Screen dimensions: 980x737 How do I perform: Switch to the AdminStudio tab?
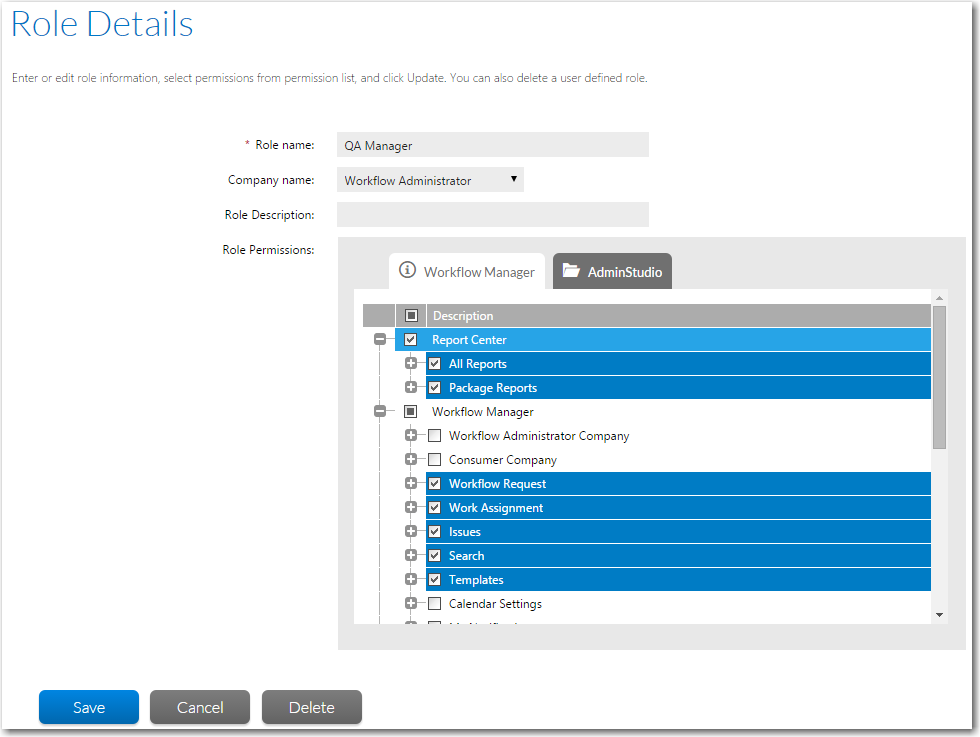pos(612,271)
